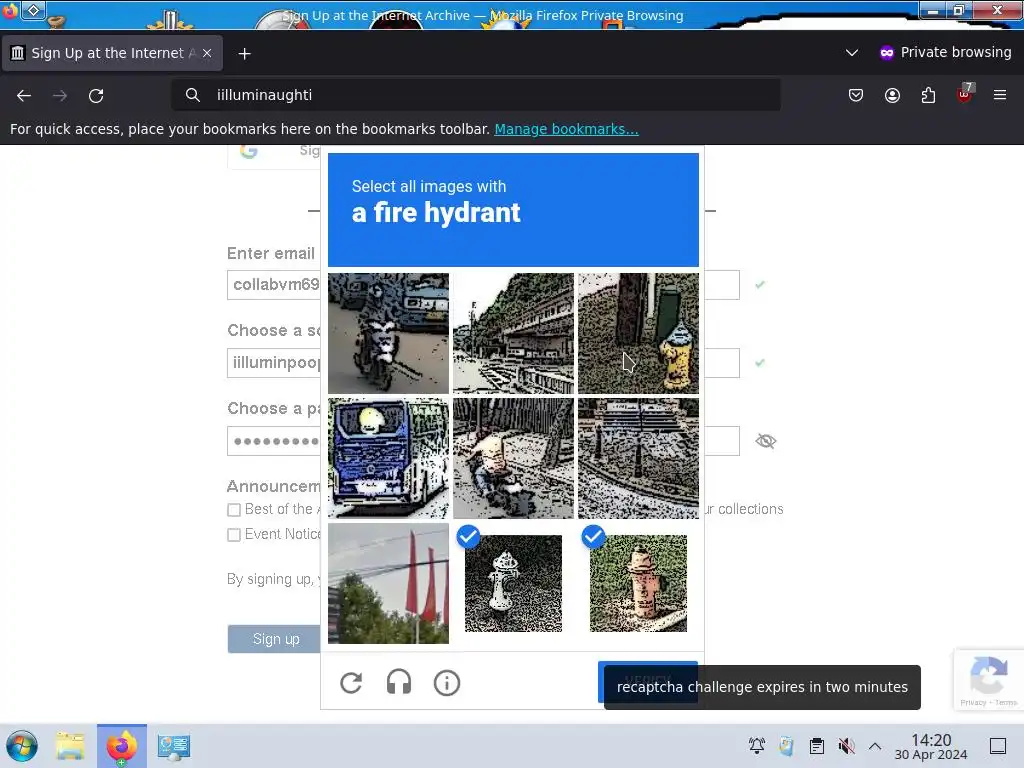Click the forward navigation arrow

[60, 96]
